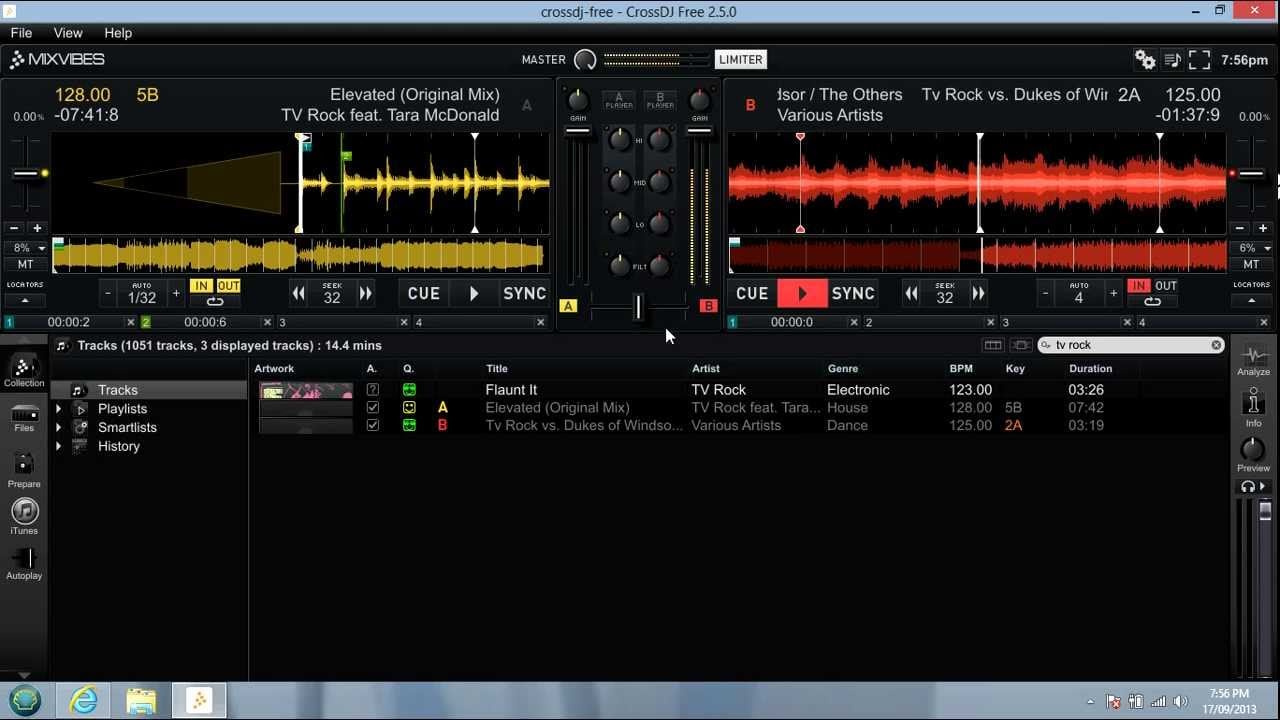The width and height of the screenshot is (1280, 720).
Task: Switch browser to artwork view icon
Action: tap(1020, 345)
